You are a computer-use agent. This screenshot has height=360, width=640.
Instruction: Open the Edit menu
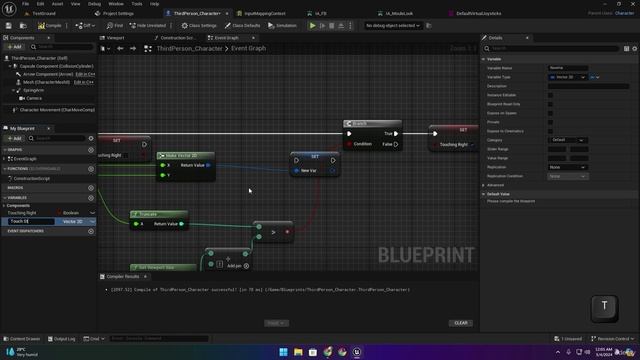click(40, 4)
